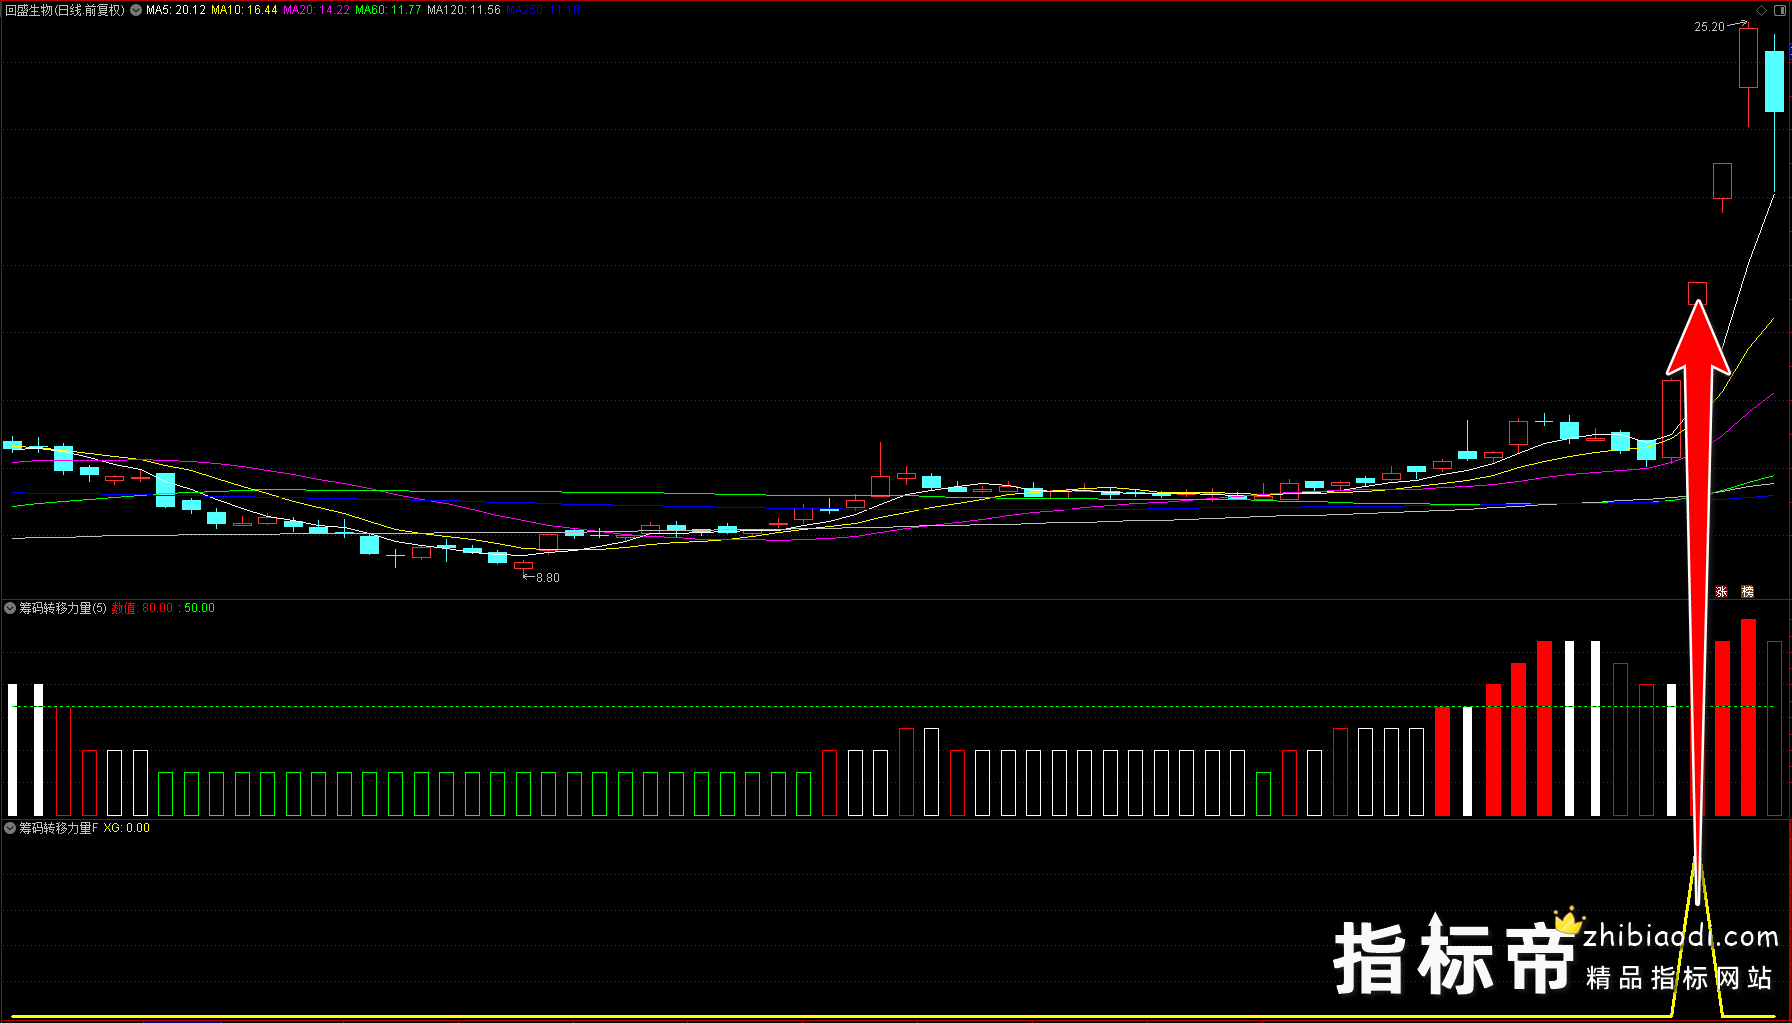Viewport: 1792px width, 1023px height.
Task: Expand the 筹码转移力量F indicator dropdown arrow
Action: [10, 828]
